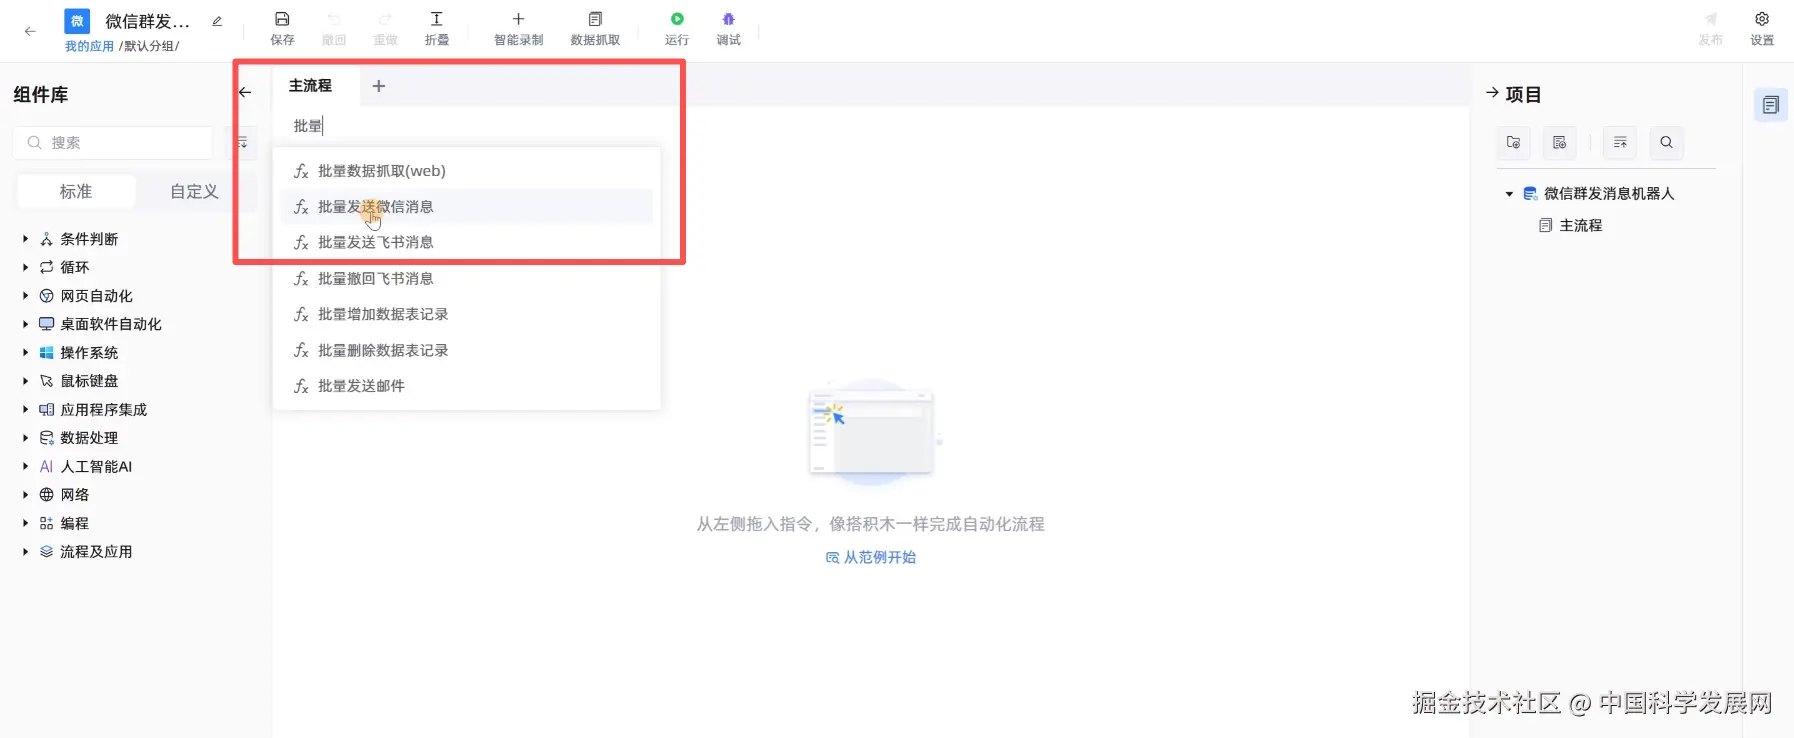Expand the 网络 category
The image size is (1794, 738).
tap(25, 494)
